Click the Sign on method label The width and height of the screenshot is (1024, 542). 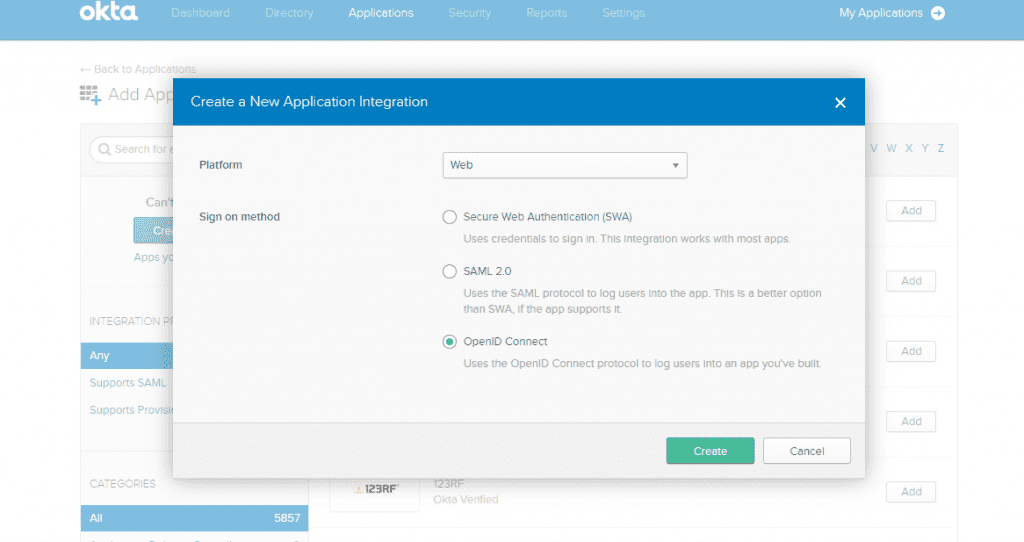coord(239,217)
